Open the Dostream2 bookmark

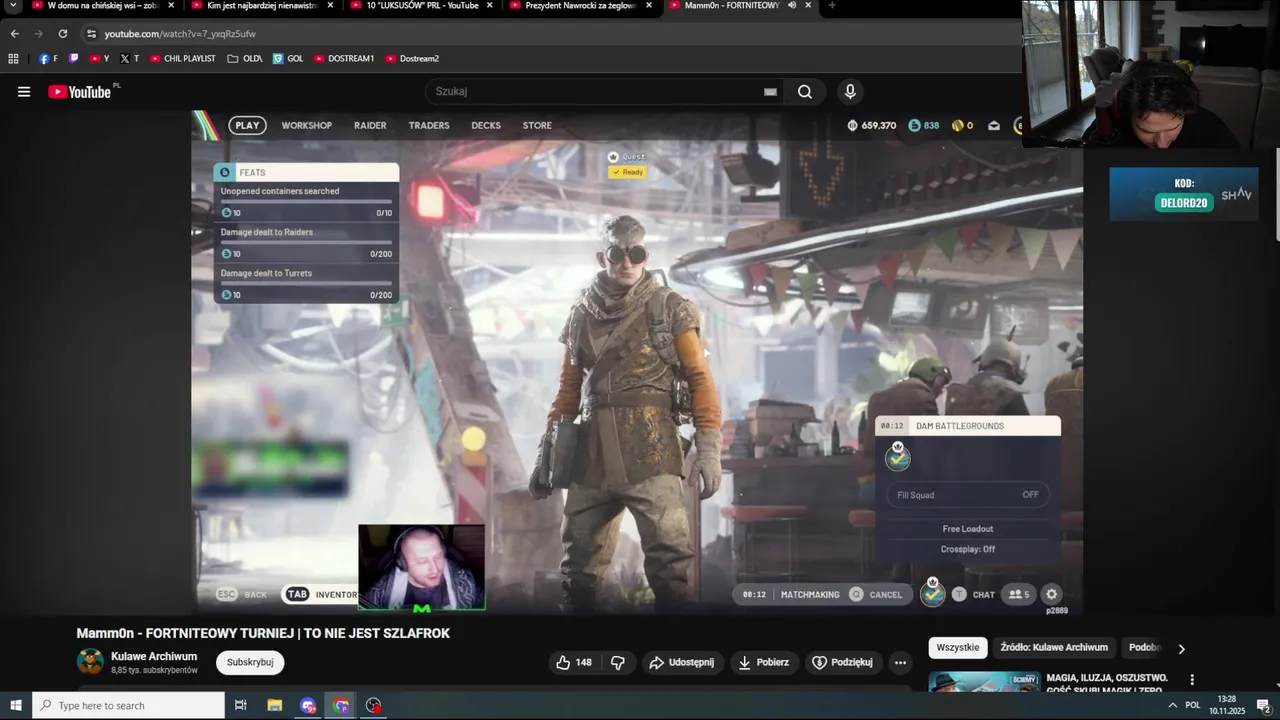pos(412,59)
